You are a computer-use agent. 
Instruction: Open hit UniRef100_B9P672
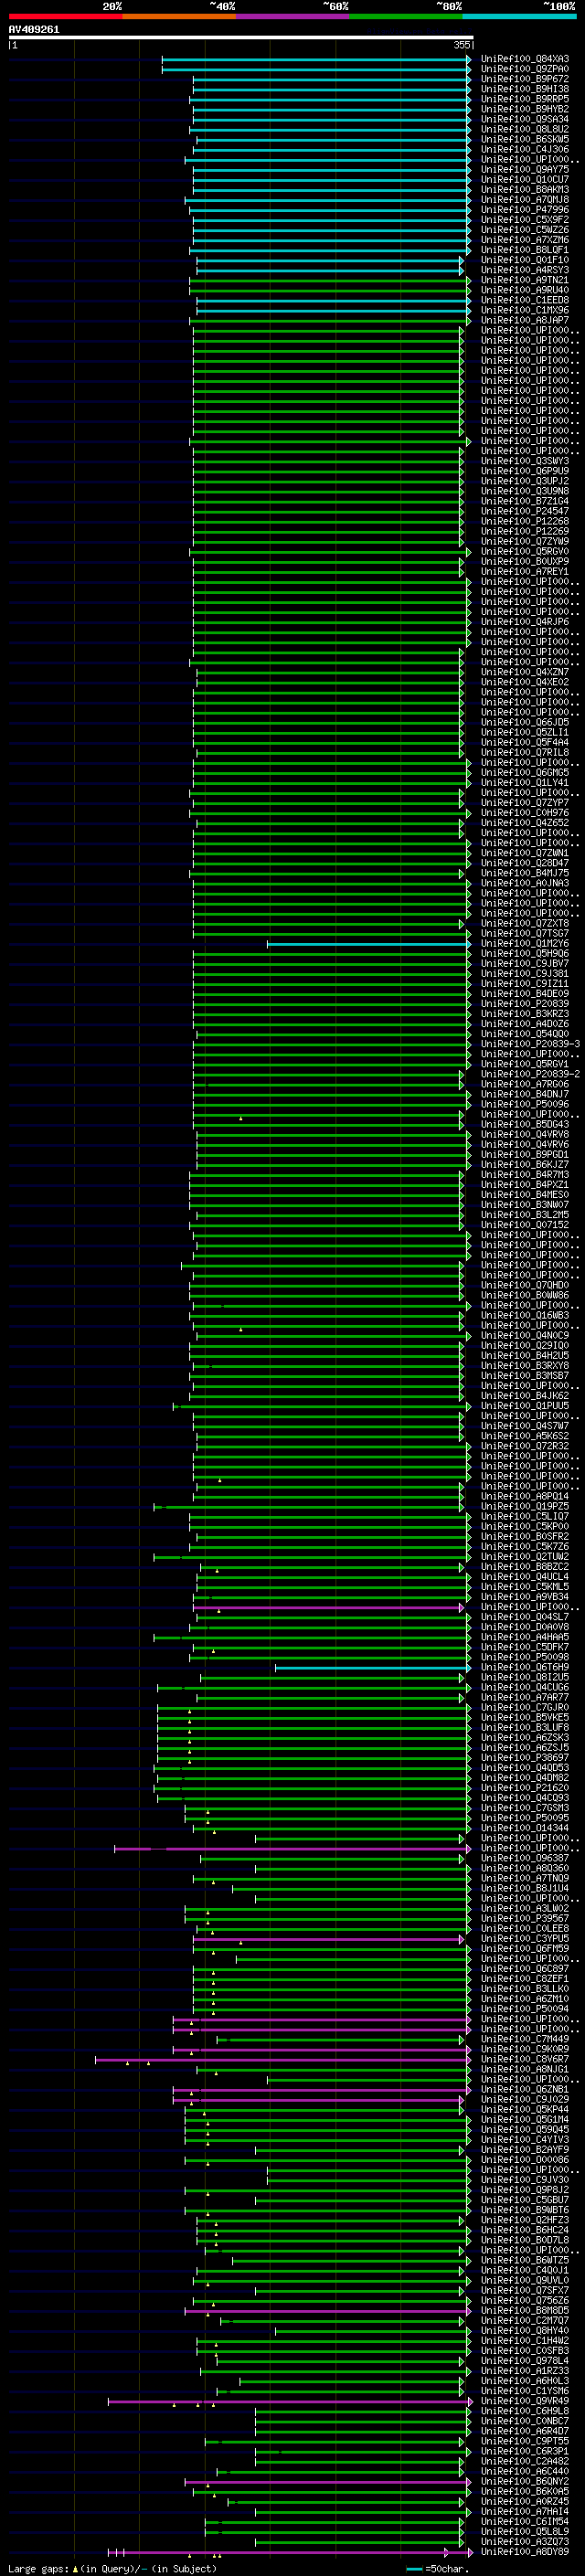(524, 79)
